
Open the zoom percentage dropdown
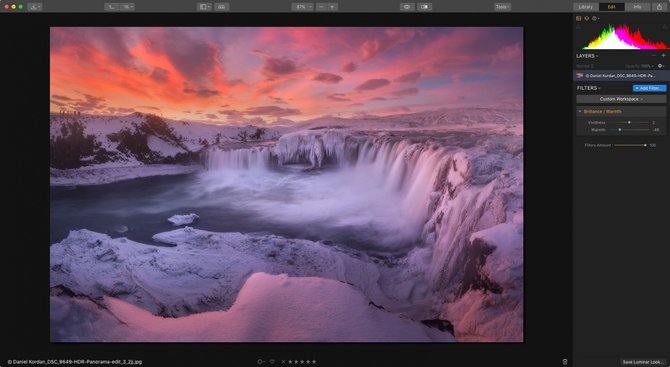(303, 7)
